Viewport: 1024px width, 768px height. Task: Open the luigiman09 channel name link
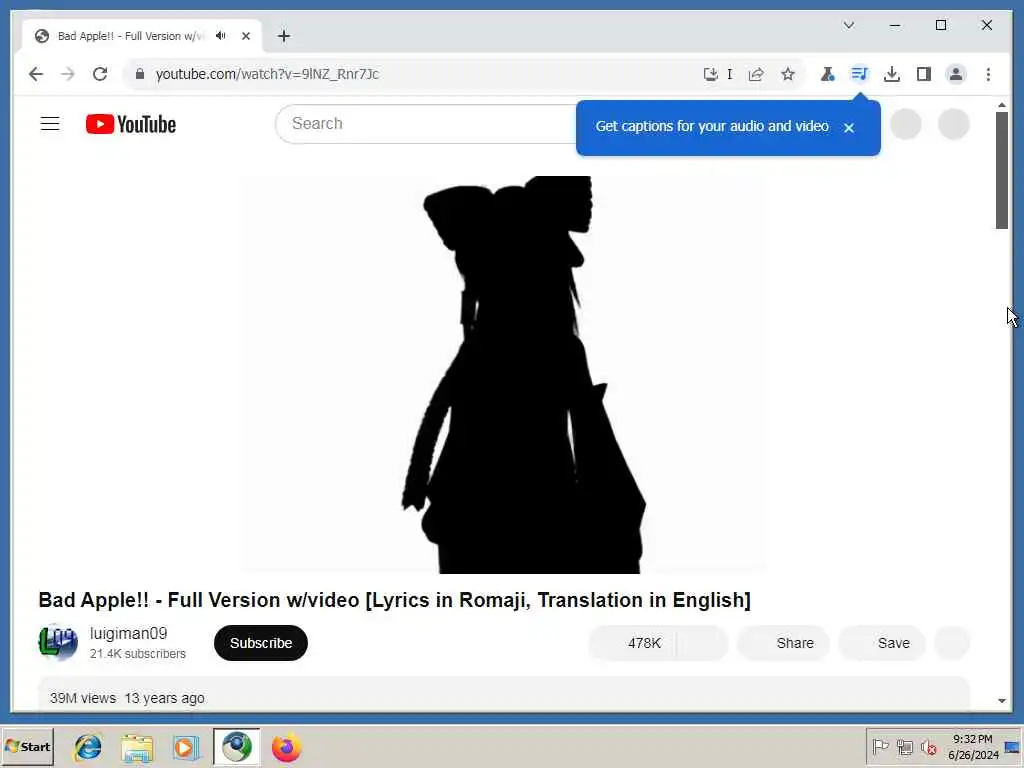129,633
